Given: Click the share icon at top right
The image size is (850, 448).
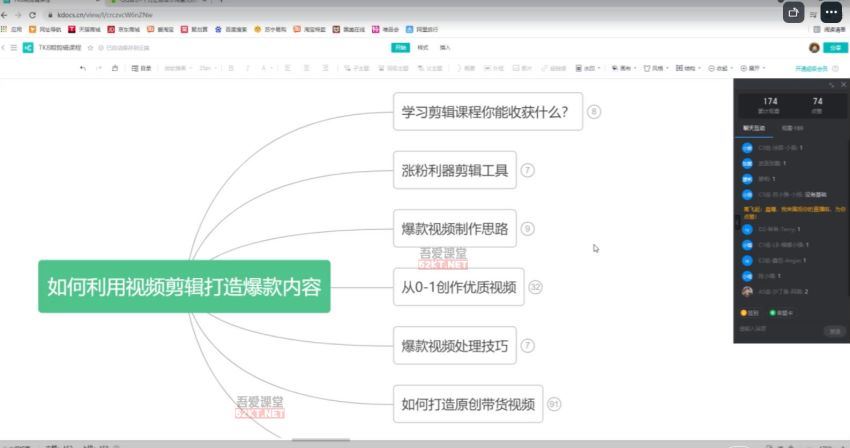Looking at the screenshot, I should [794, 12].
